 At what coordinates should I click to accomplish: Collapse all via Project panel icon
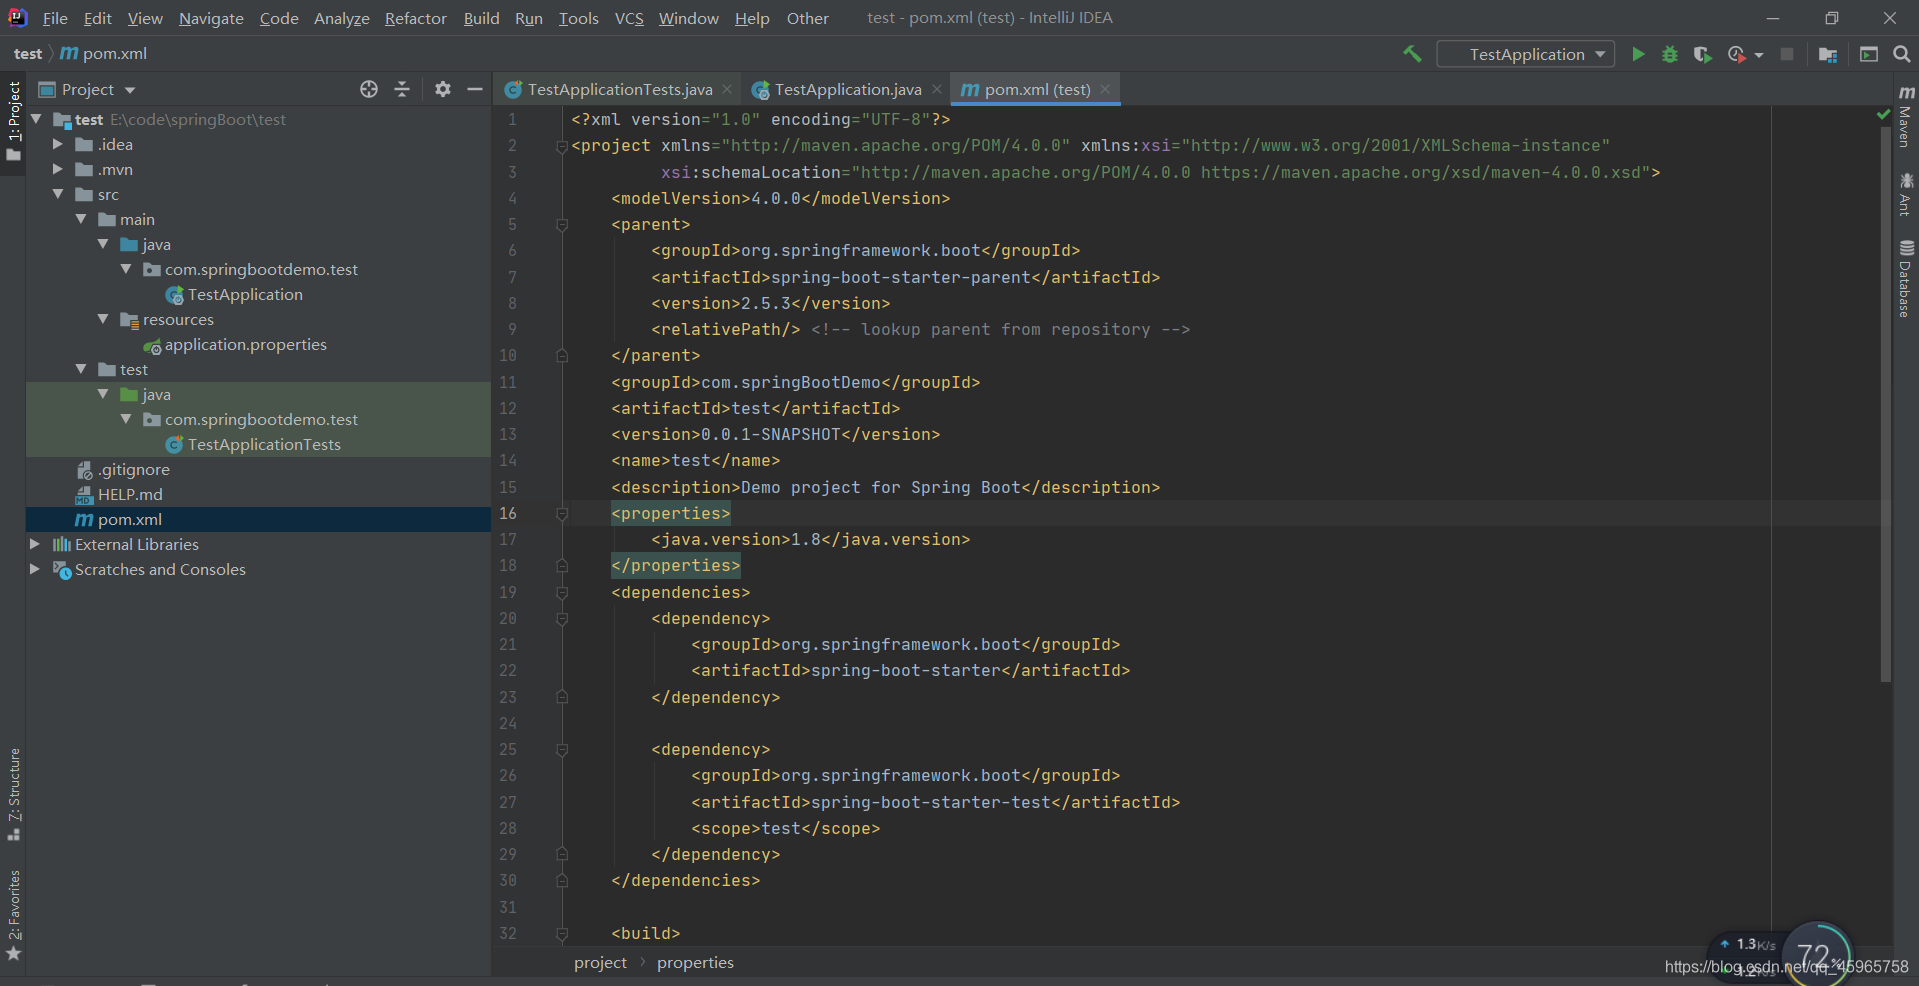point(402,89)
